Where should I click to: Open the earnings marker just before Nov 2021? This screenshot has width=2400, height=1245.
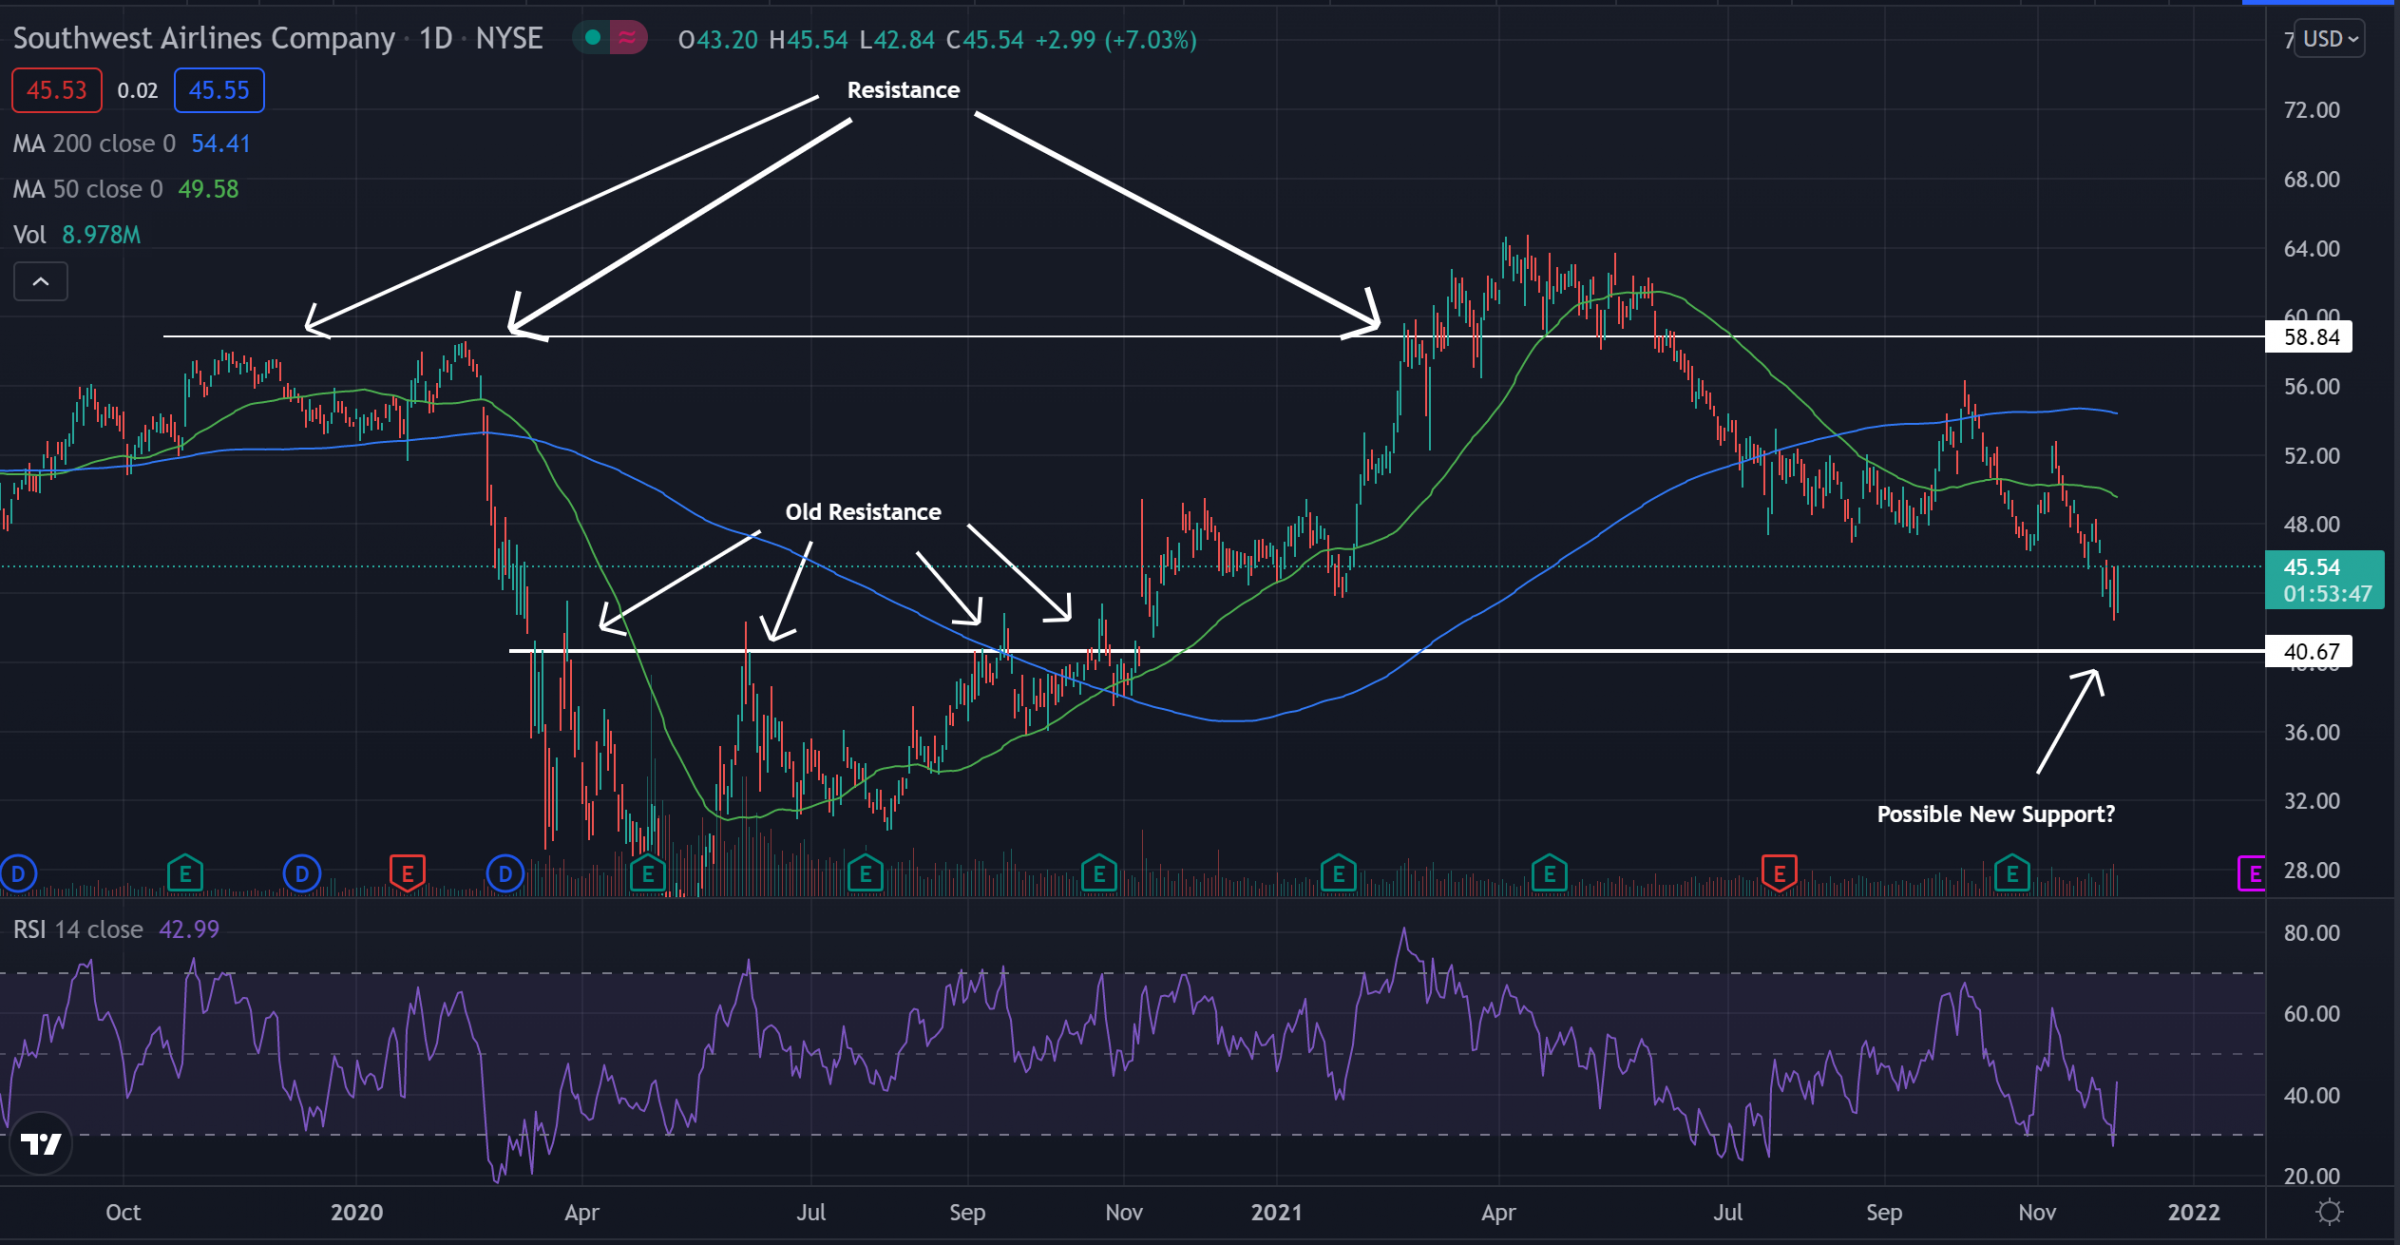tap(2012, 875)
